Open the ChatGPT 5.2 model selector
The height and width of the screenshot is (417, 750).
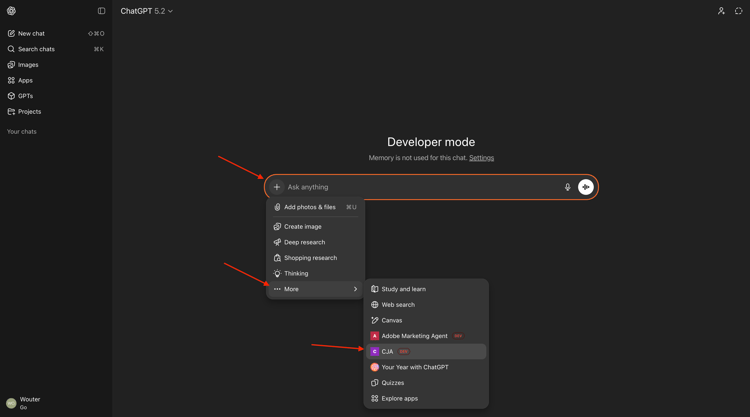(x=146, y=11)
